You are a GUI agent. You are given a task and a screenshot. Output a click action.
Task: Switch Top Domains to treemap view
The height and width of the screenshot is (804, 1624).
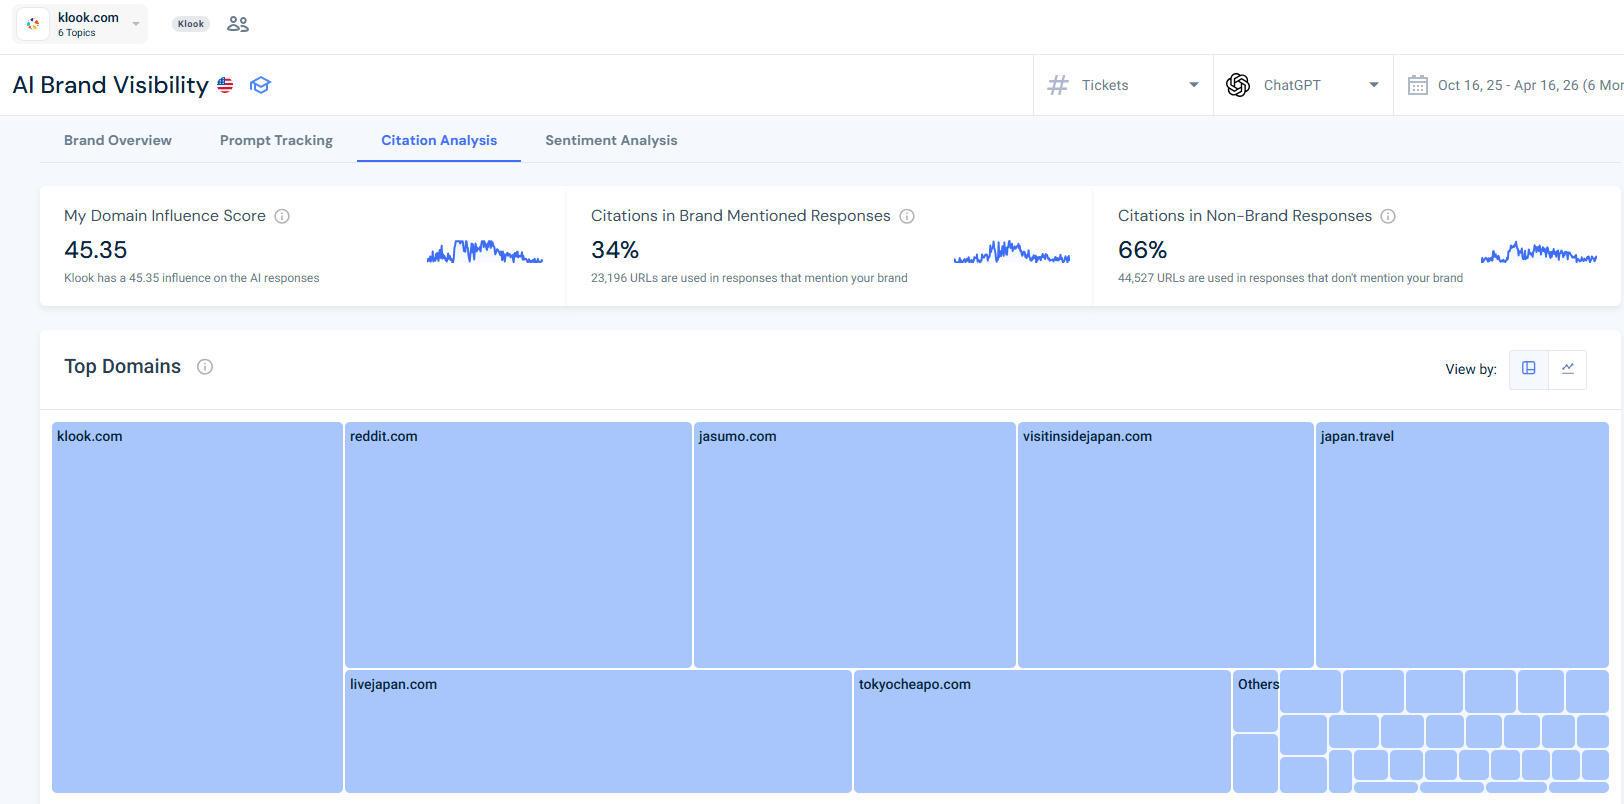[x=1529, y=369]
